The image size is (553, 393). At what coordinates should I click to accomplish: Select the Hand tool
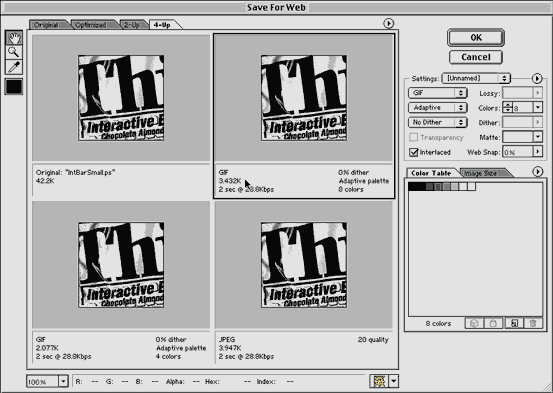point(14,37)
